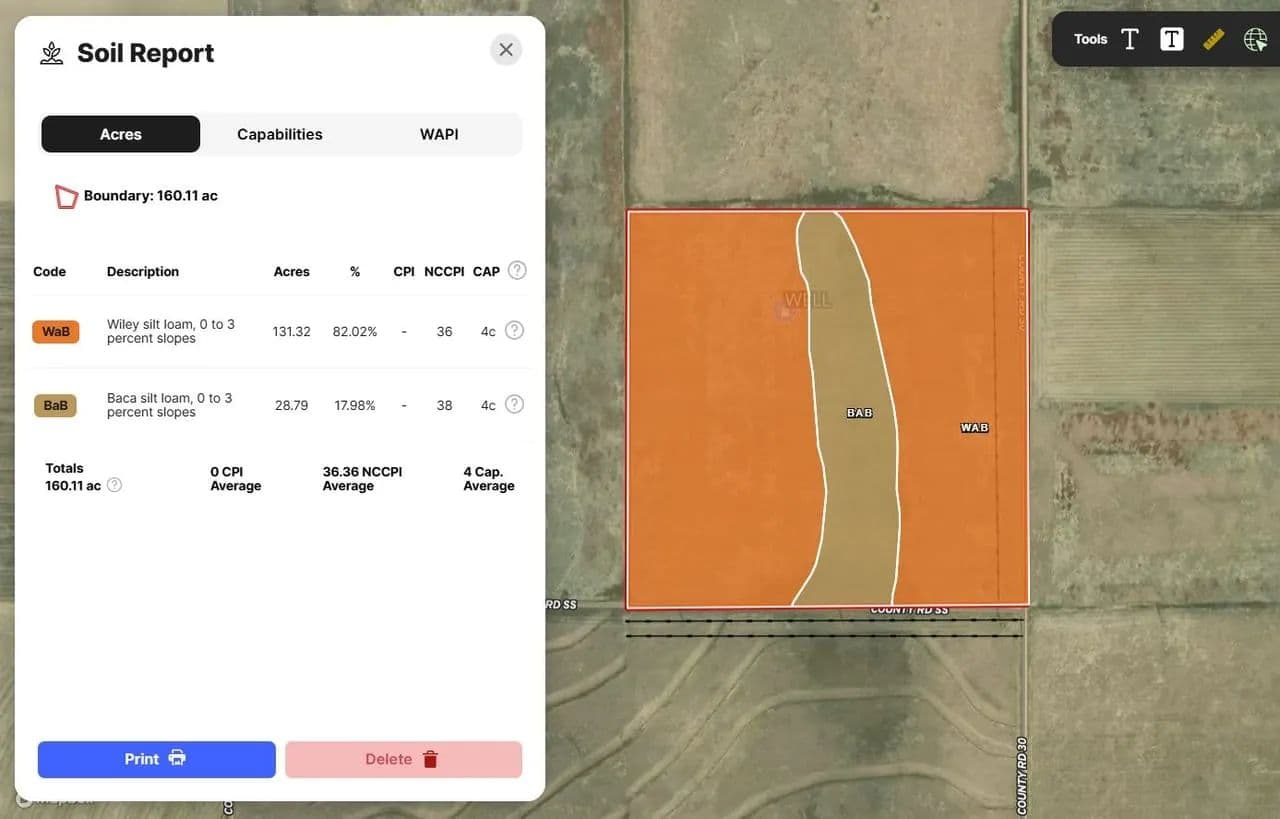The image size is (1280, 819).
Task: Click the tan BaB soil code swatch
Action: pyautogui.click(x=55, y=405)
